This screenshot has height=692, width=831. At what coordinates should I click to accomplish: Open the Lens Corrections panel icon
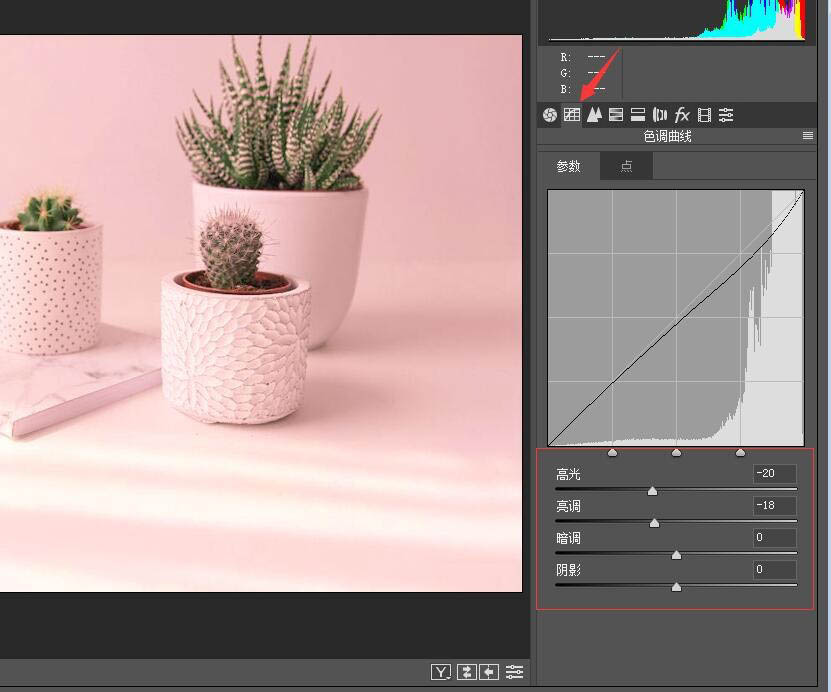[660, 115]
